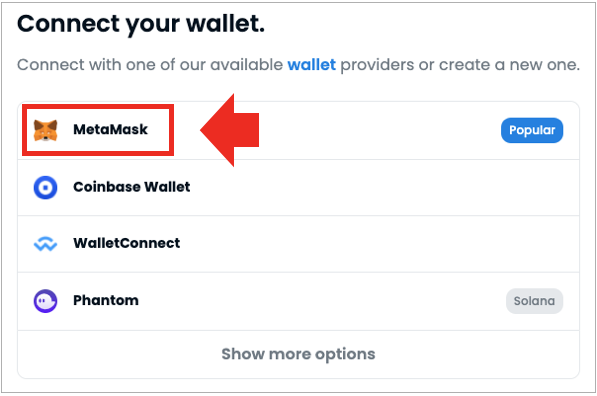Click the MetaMask fox icon
This screenshot has width=597, height=396.
[45, 130]
